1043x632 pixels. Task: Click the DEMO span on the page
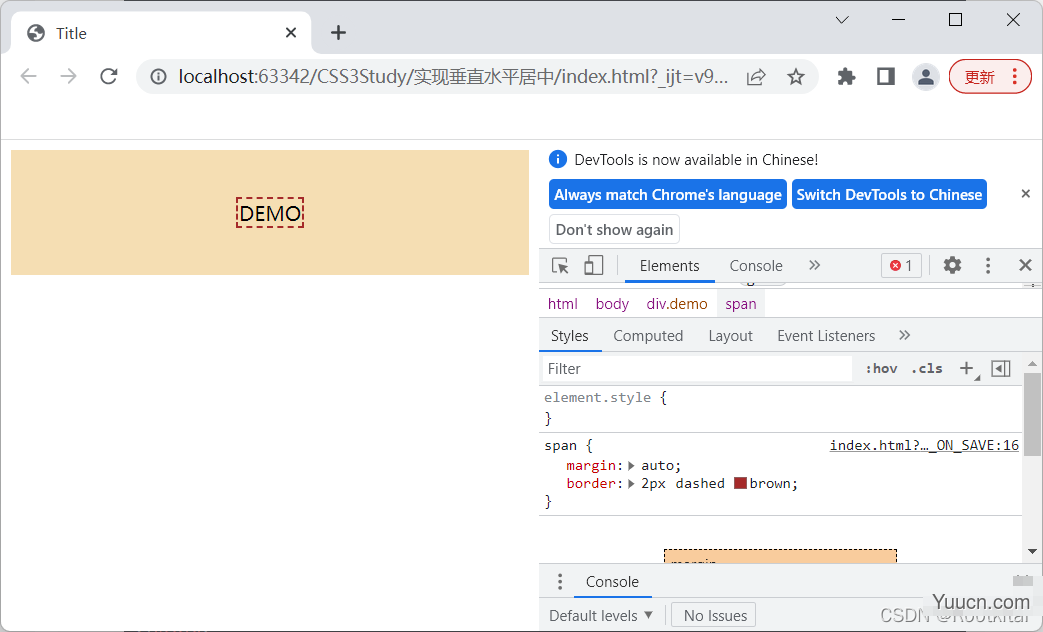[x=270, y=213]
